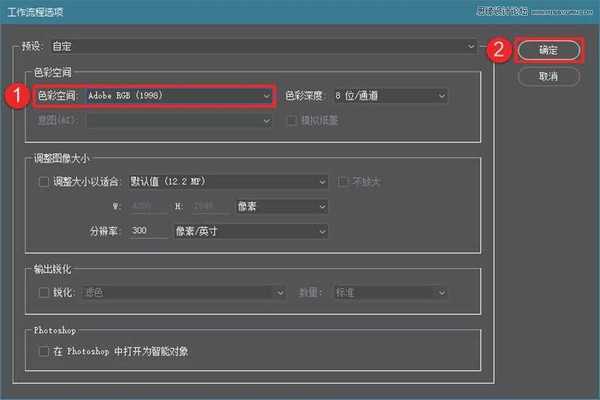This screenshot has height=400, width=600.
Task: Open the 像素/英寸 resolution units dropdown
Action: 251,231
